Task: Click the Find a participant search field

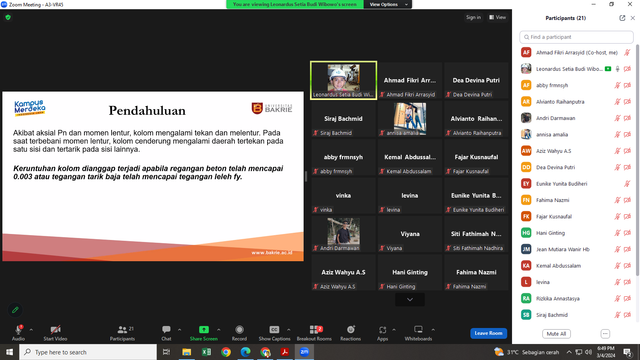Action: 576,37
